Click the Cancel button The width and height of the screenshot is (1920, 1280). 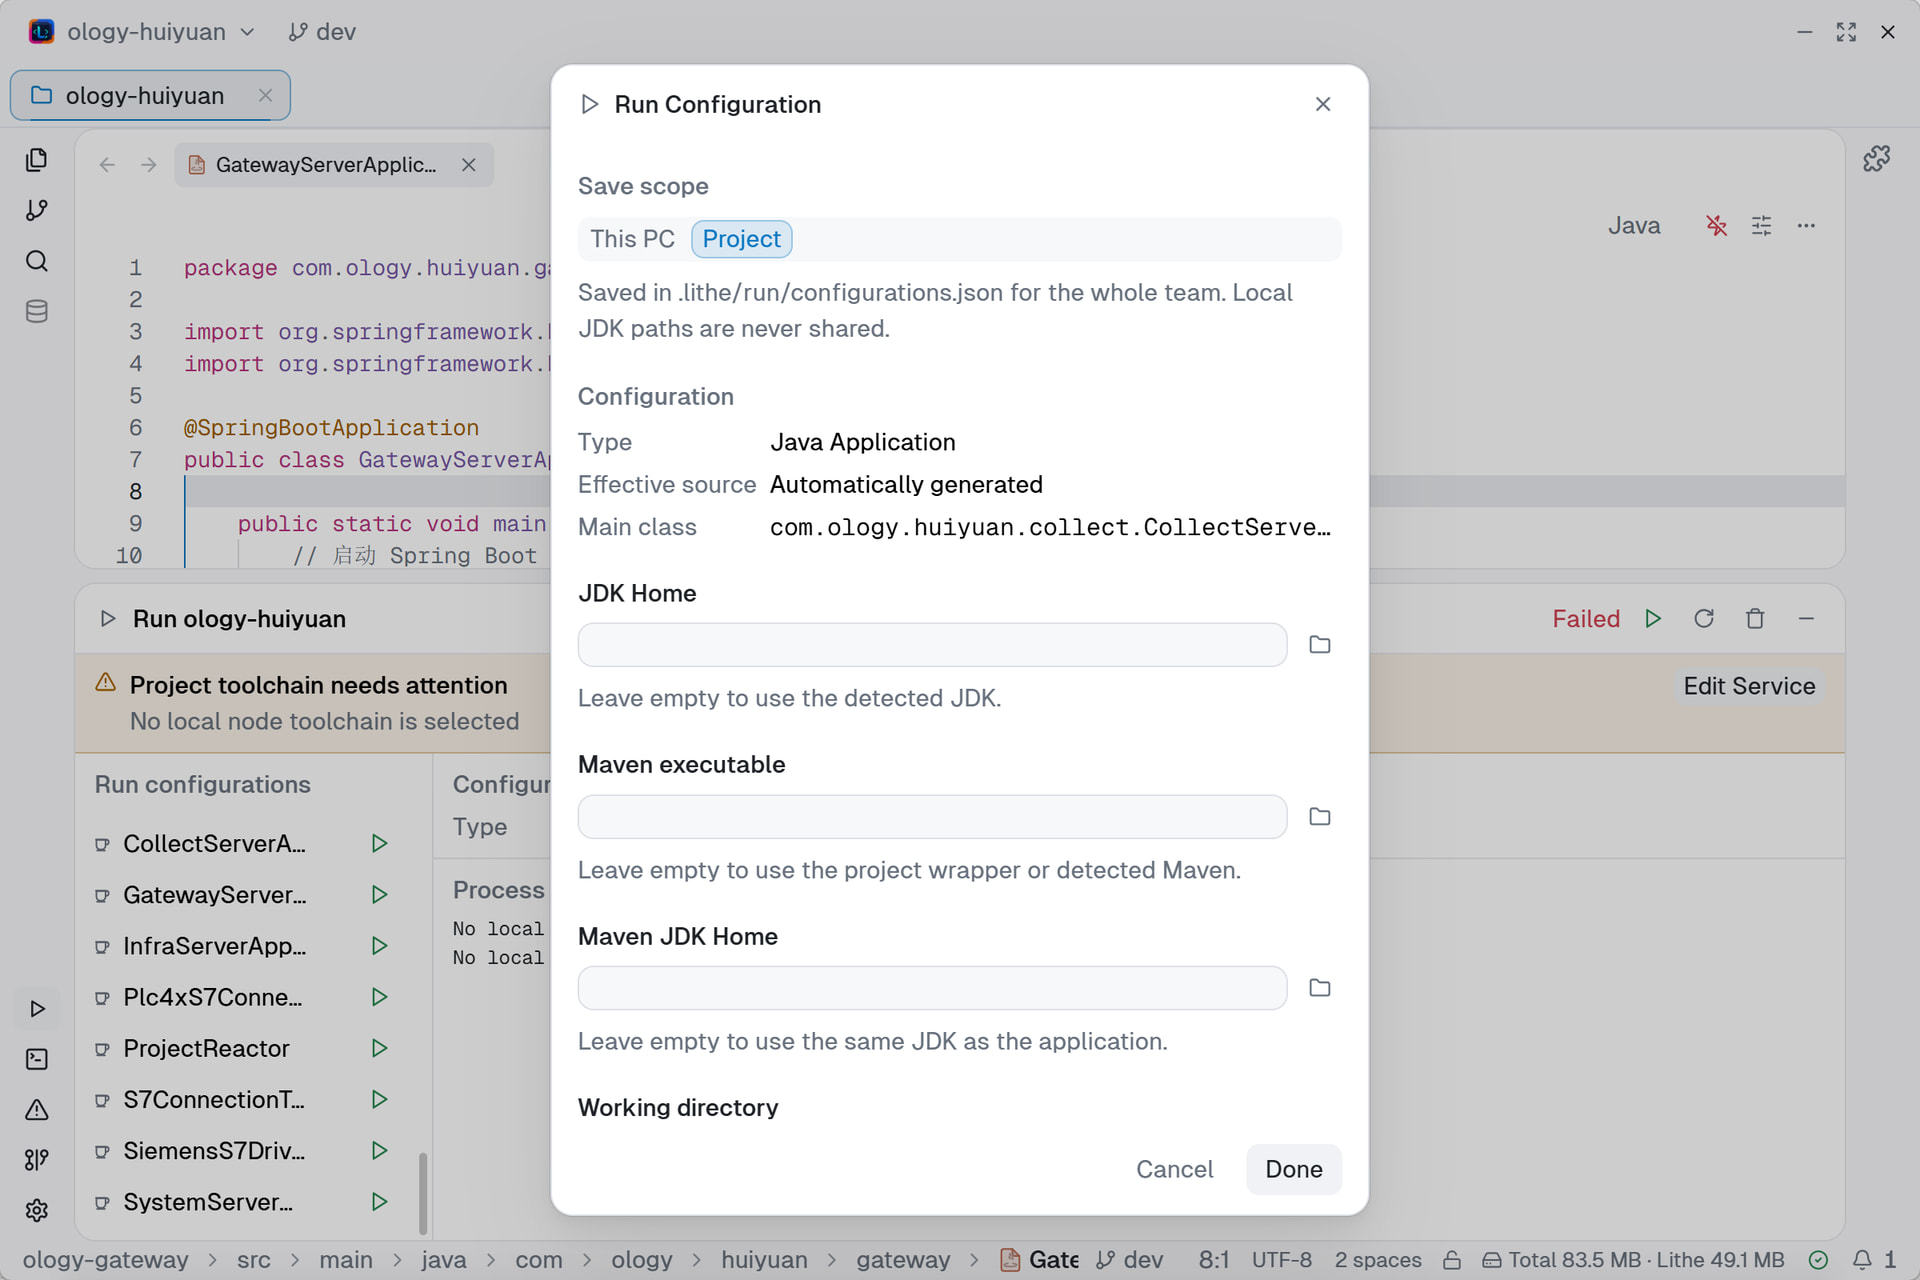[x=1174, y=1169]
